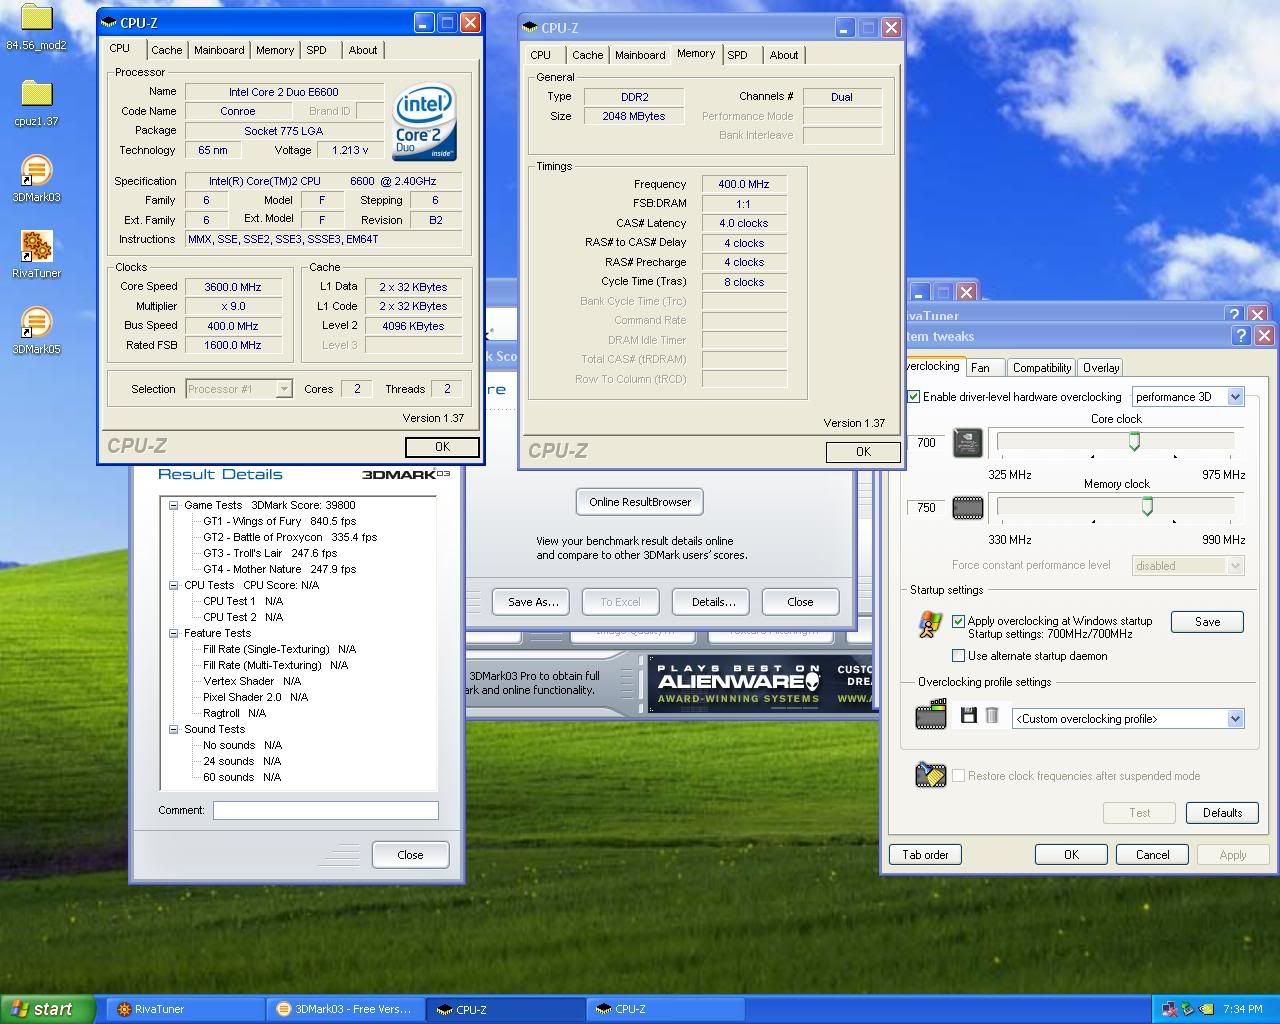Click the memory clock chip icon

[x=967, y=508]
